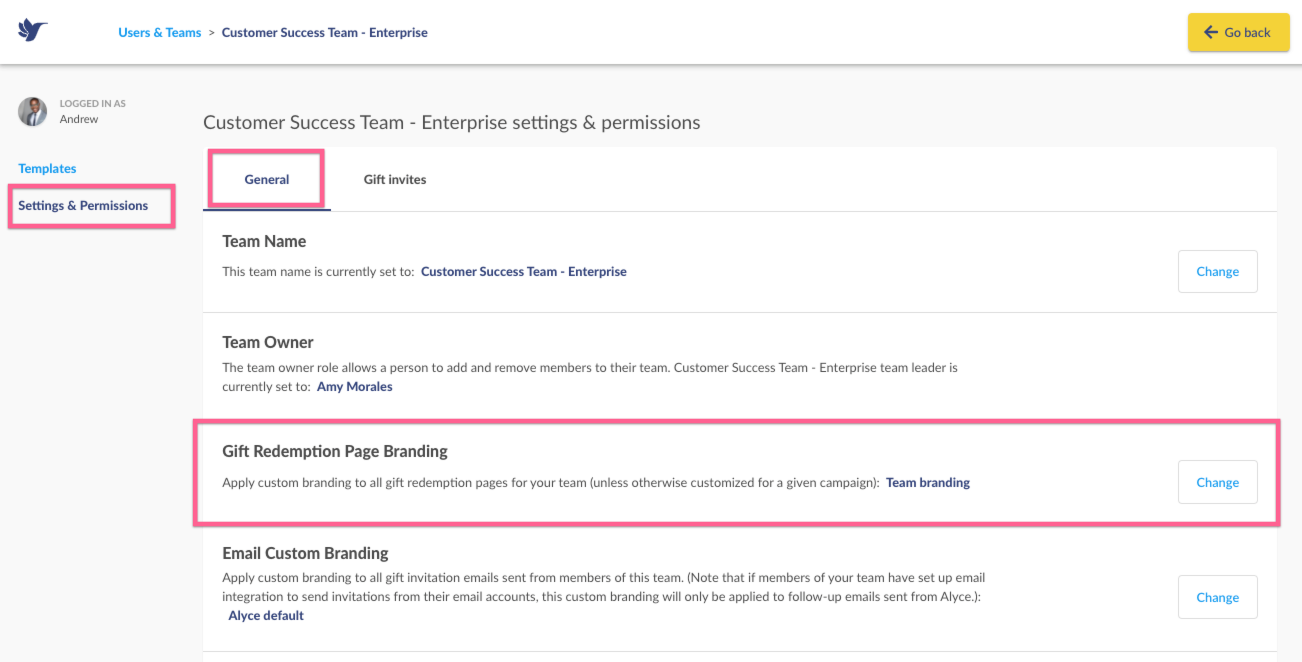Click the Team branding value text

point(928,482)
